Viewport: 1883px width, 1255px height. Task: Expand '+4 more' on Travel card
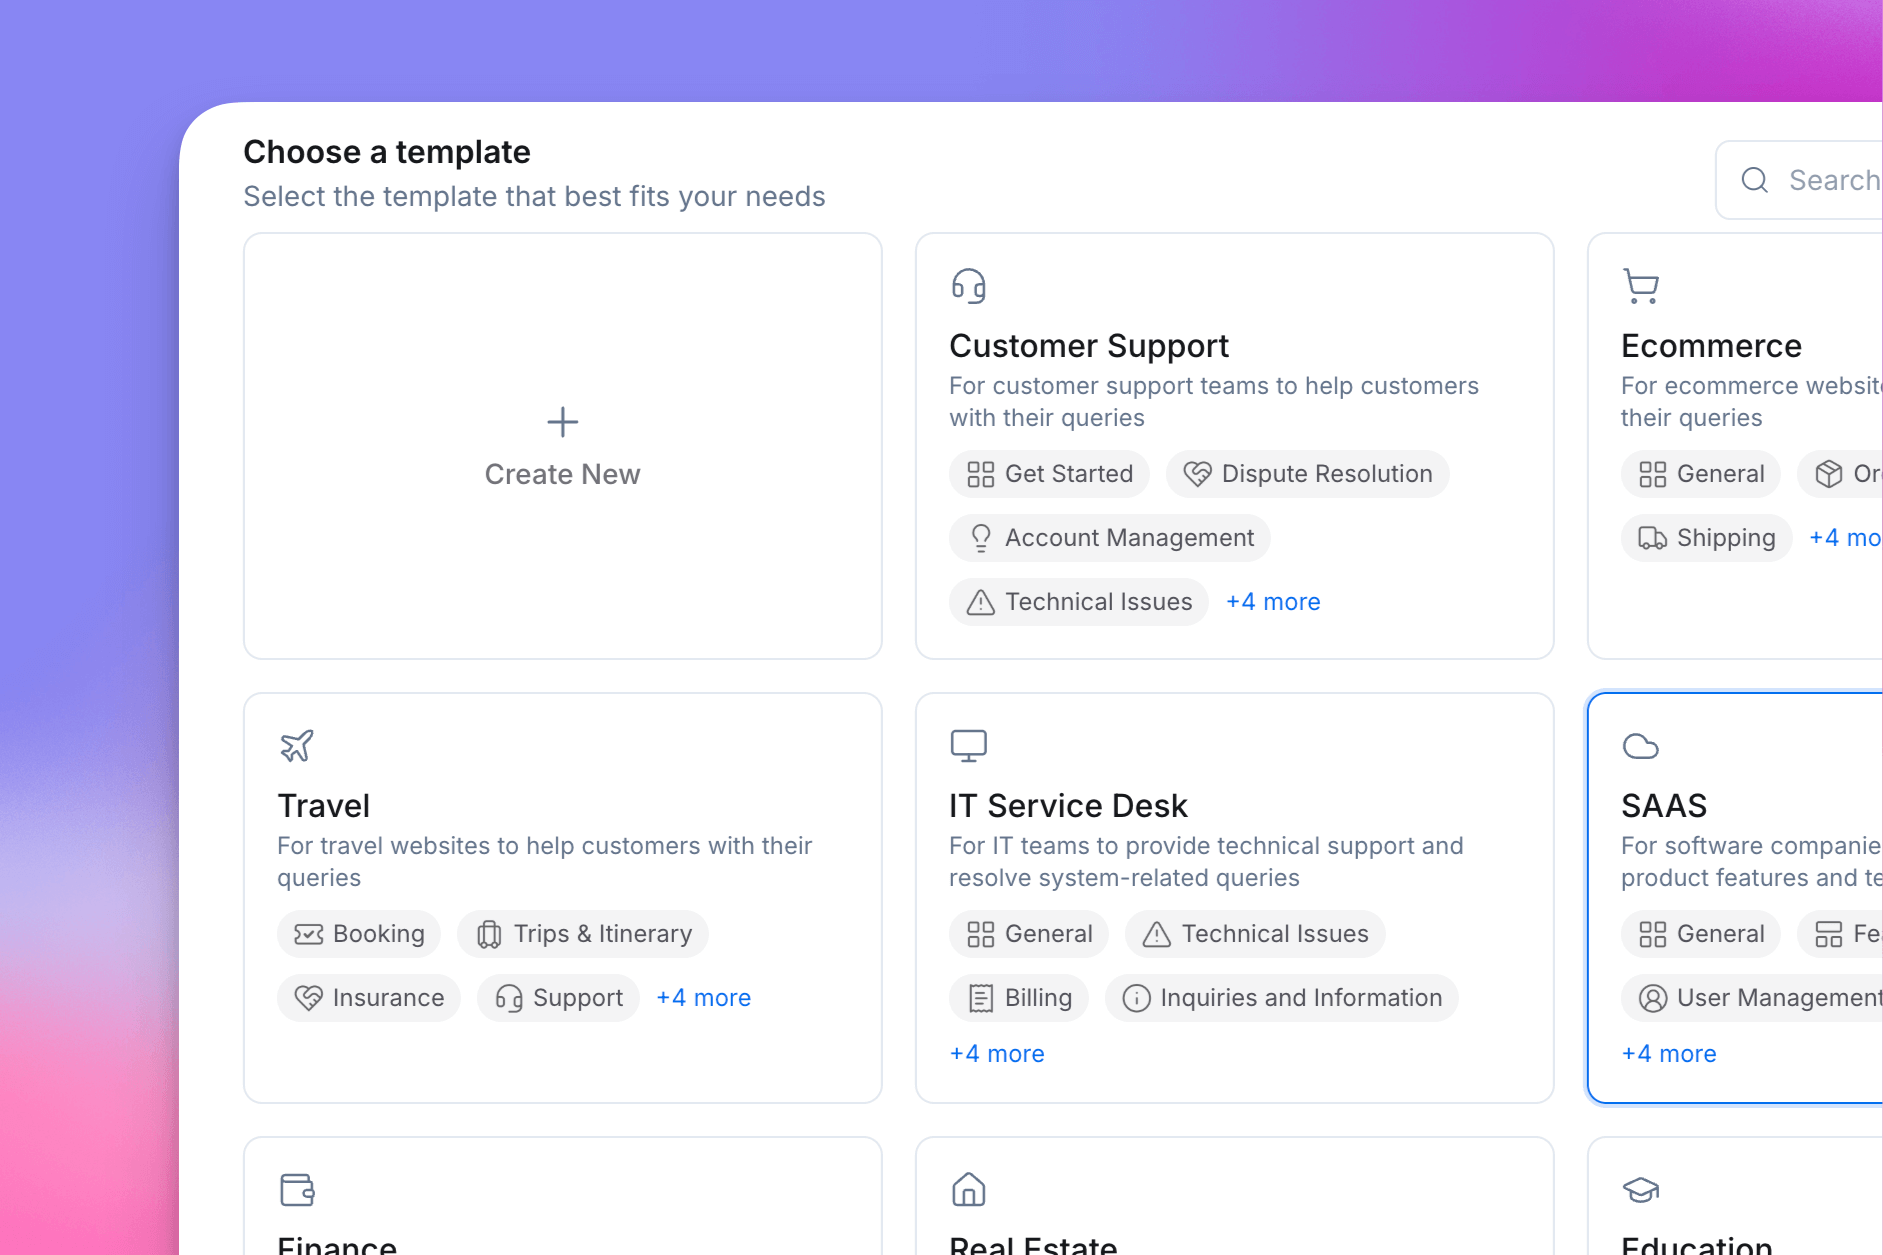click(x=703, y=998)
